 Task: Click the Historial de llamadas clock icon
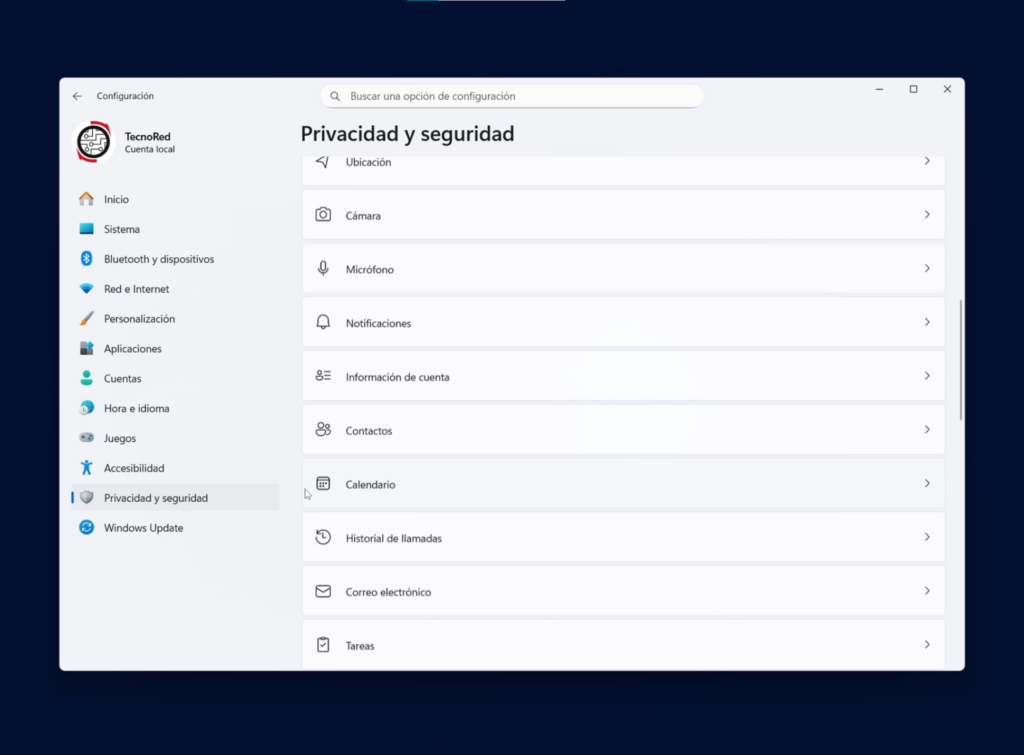(x=323, y=537)
